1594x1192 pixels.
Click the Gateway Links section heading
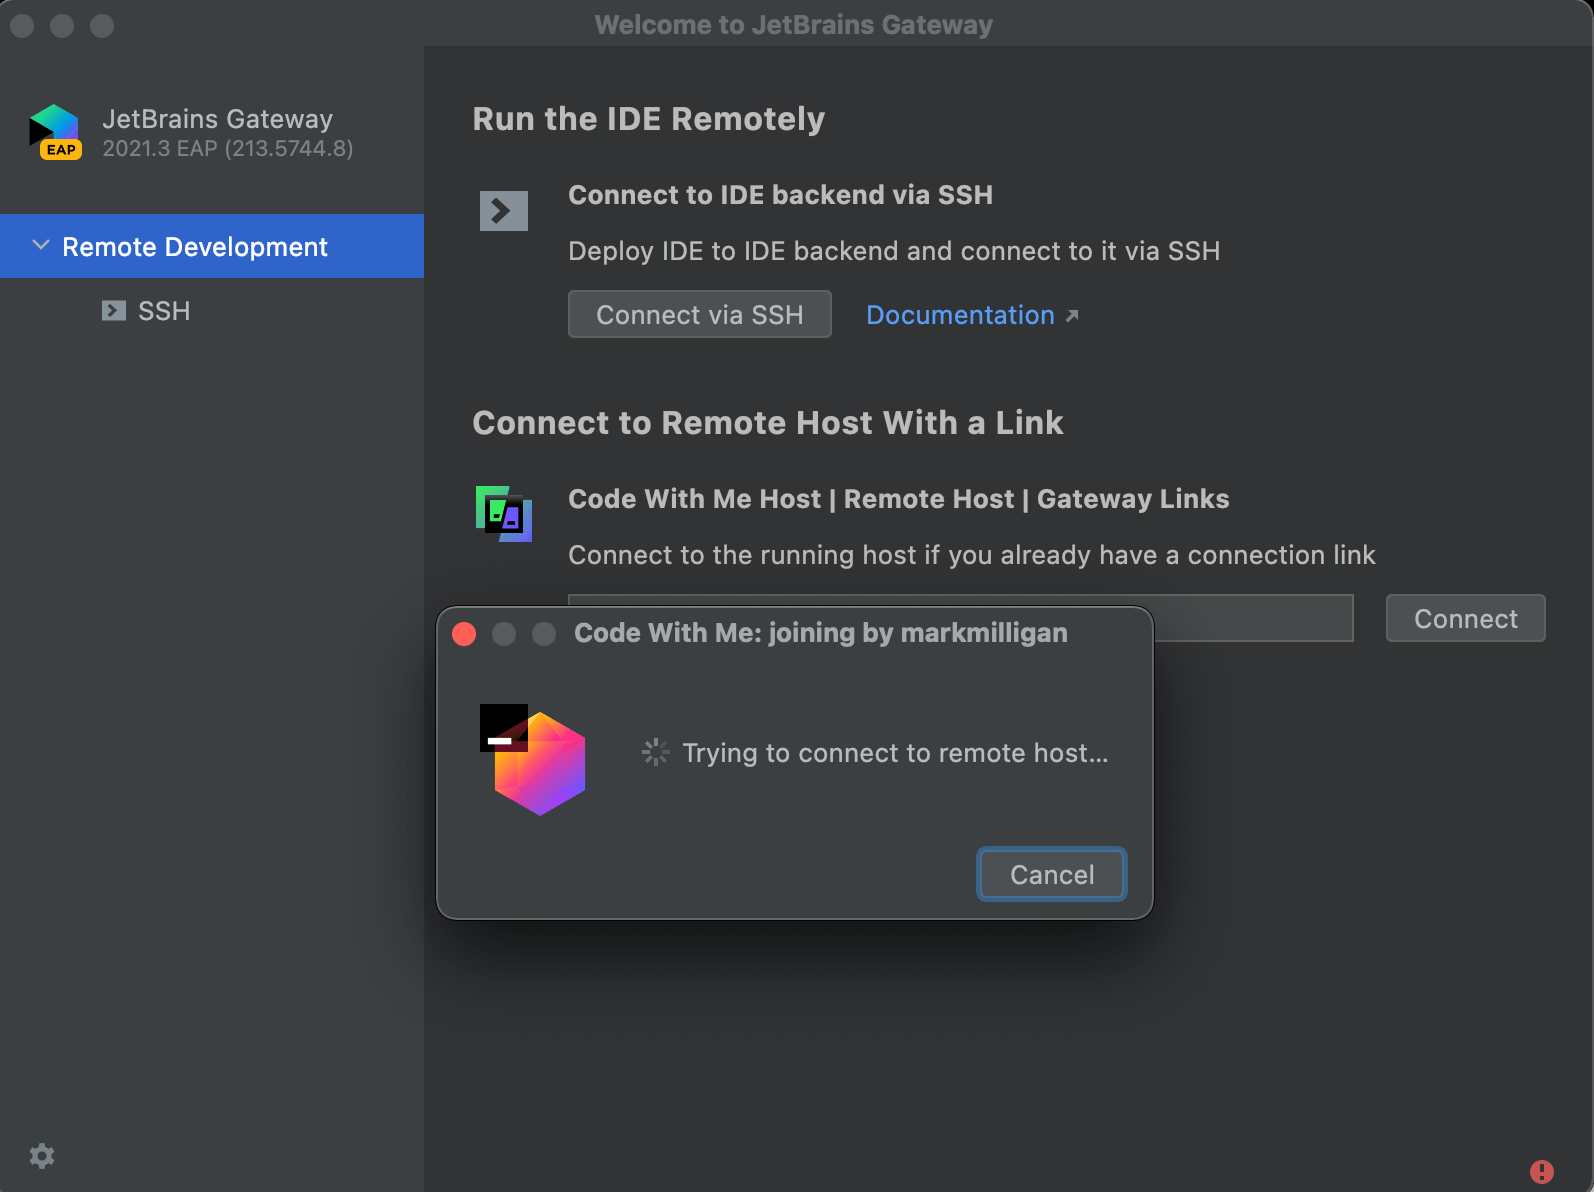(898, 499)
